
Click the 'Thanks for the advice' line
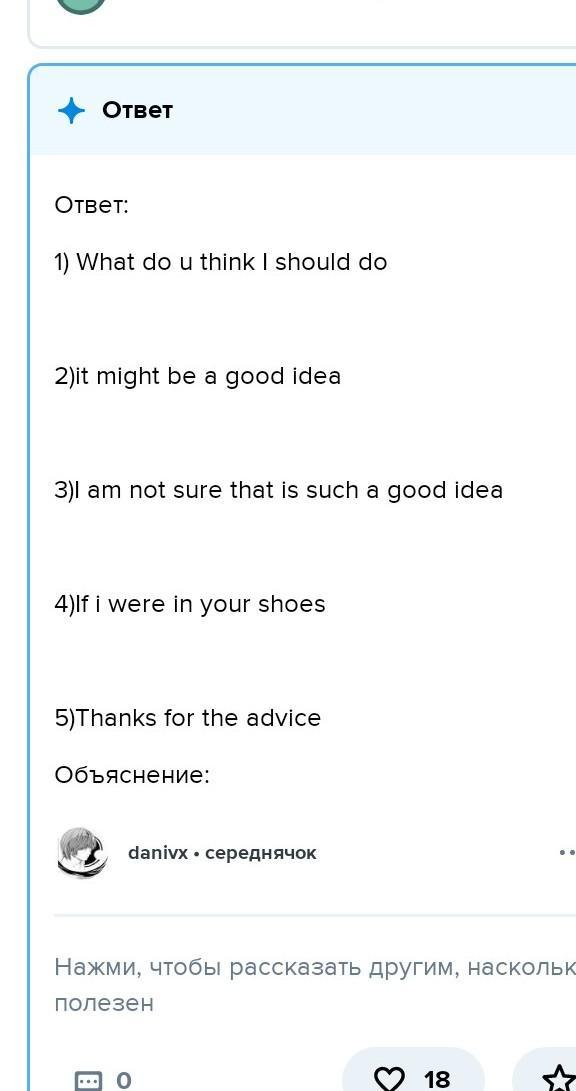pyautogui.click(x=188, y=718)
